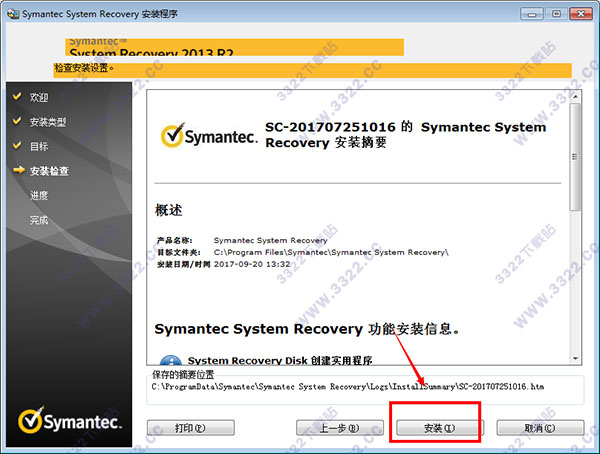Screen dimensions: 600x454
Task: Click the 概述 heading
Action: [169, 210]
